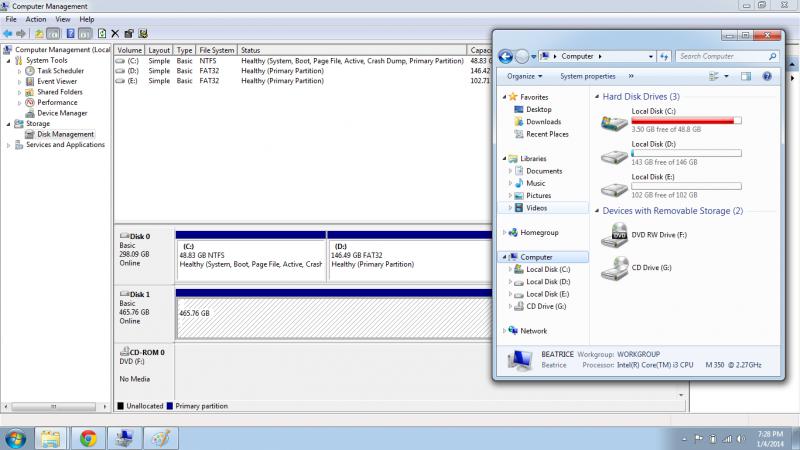Open Help from blue question-mark toolbar icon
This screenshot has height=450, width=800.
pyautogui.click(x=70, y=34)
